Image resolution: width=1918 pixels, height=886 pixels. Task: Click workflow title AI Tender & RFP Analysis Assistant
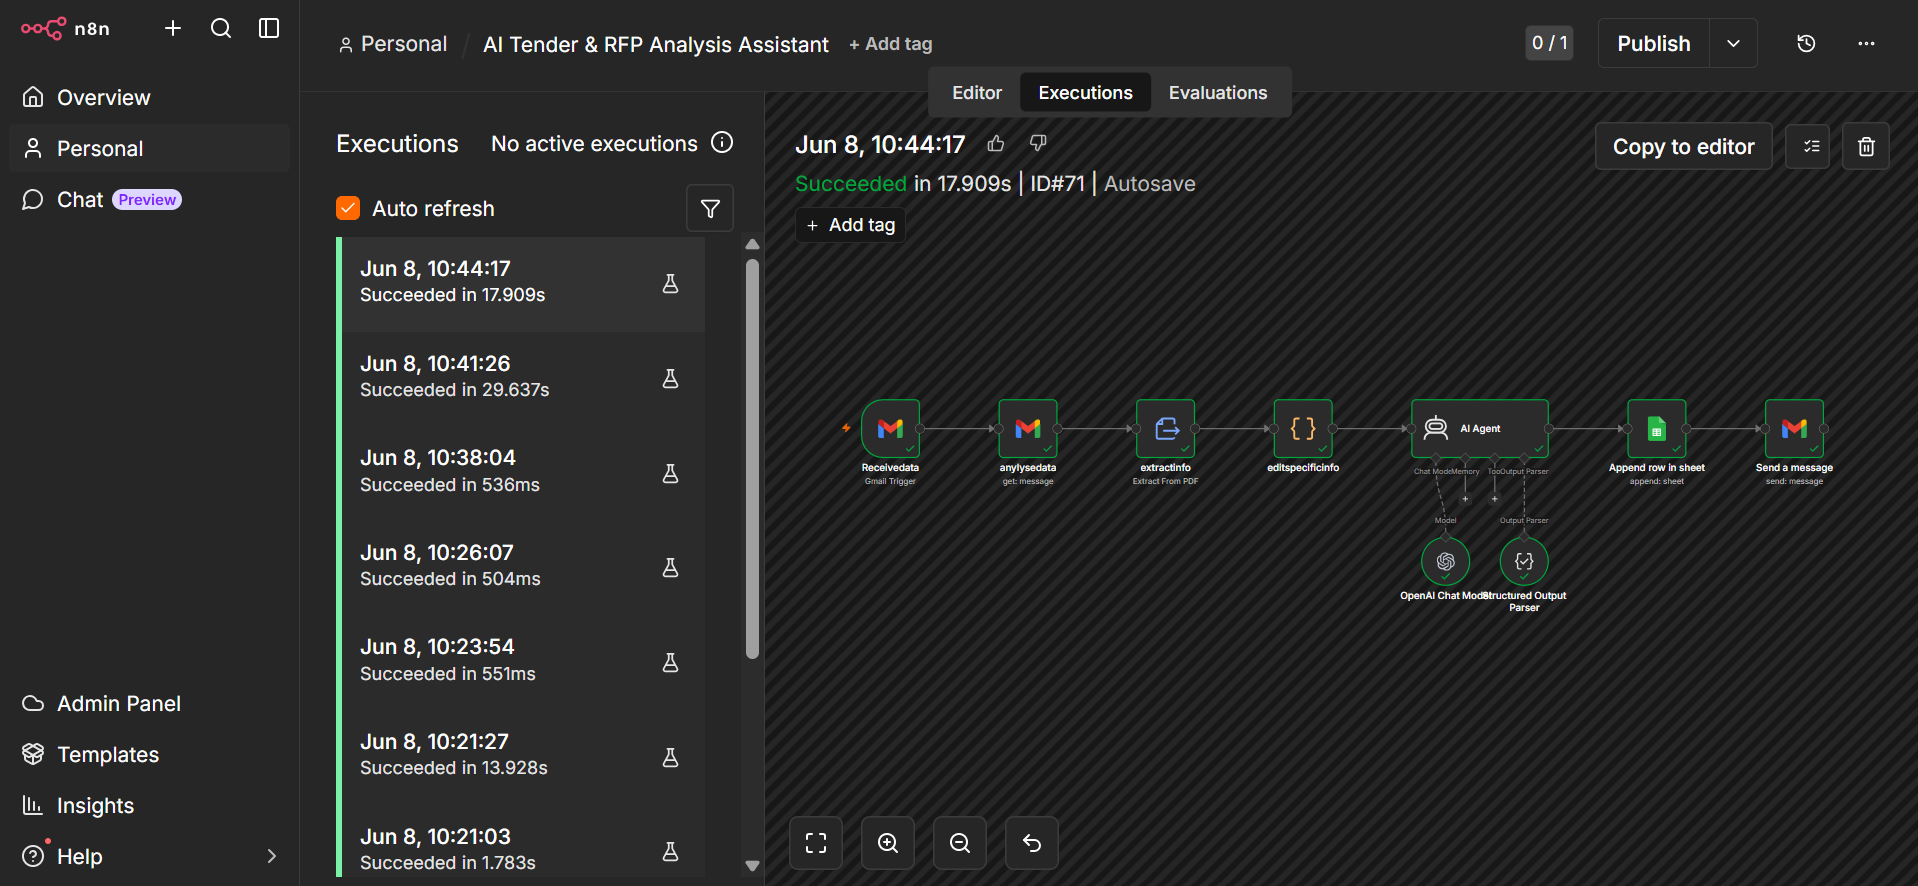[x=656, y=44]
